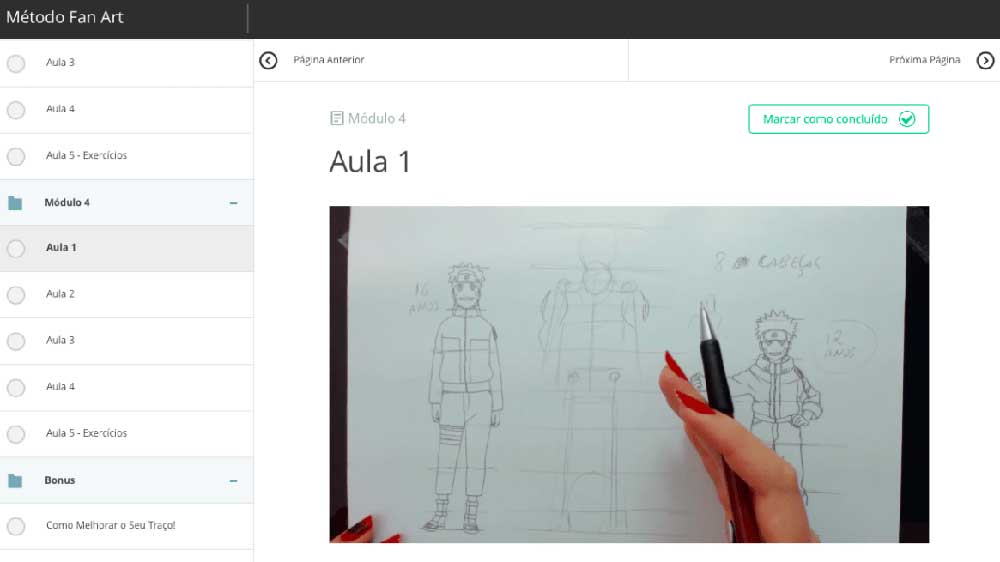Toggle completion circle for Módulo 4 Aula 4
1000x562 pixels.
[x=16, y=388]
